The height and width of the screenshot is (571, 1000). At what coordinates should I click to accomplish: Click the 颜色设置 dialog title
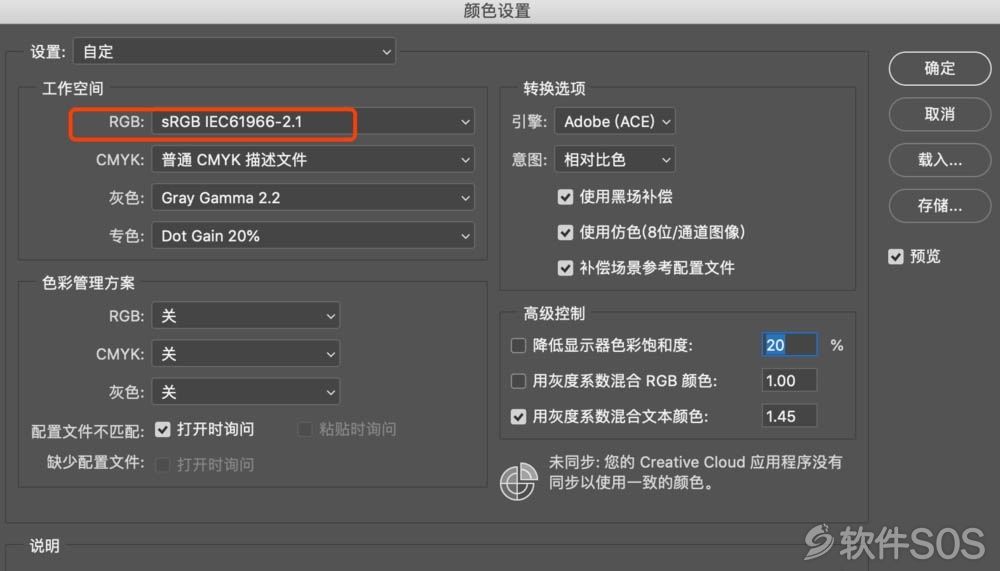pos(497,11)
